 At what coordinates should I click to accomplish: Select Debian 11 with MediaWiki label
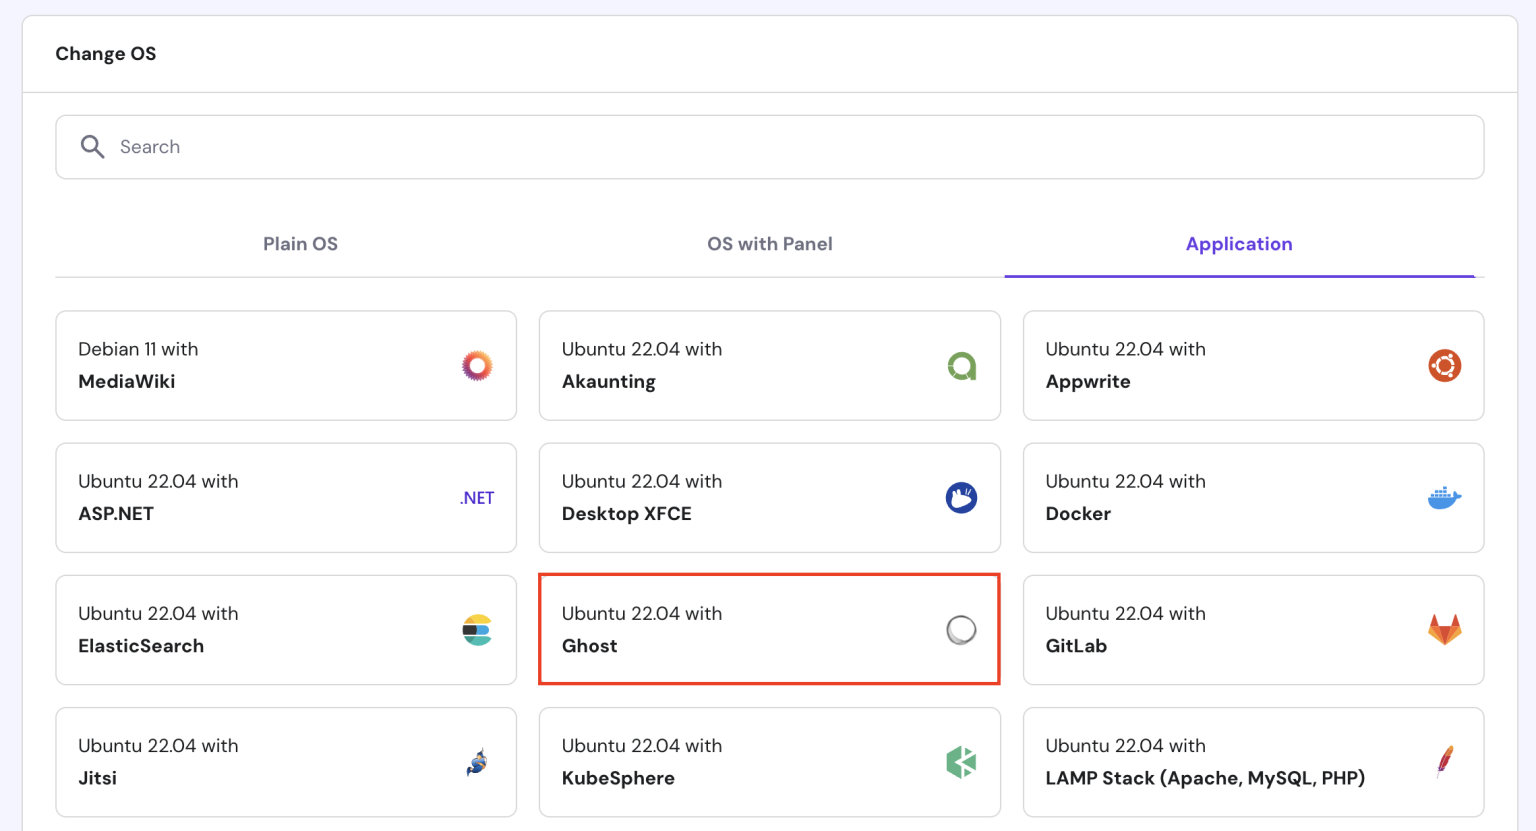(138, 365)
